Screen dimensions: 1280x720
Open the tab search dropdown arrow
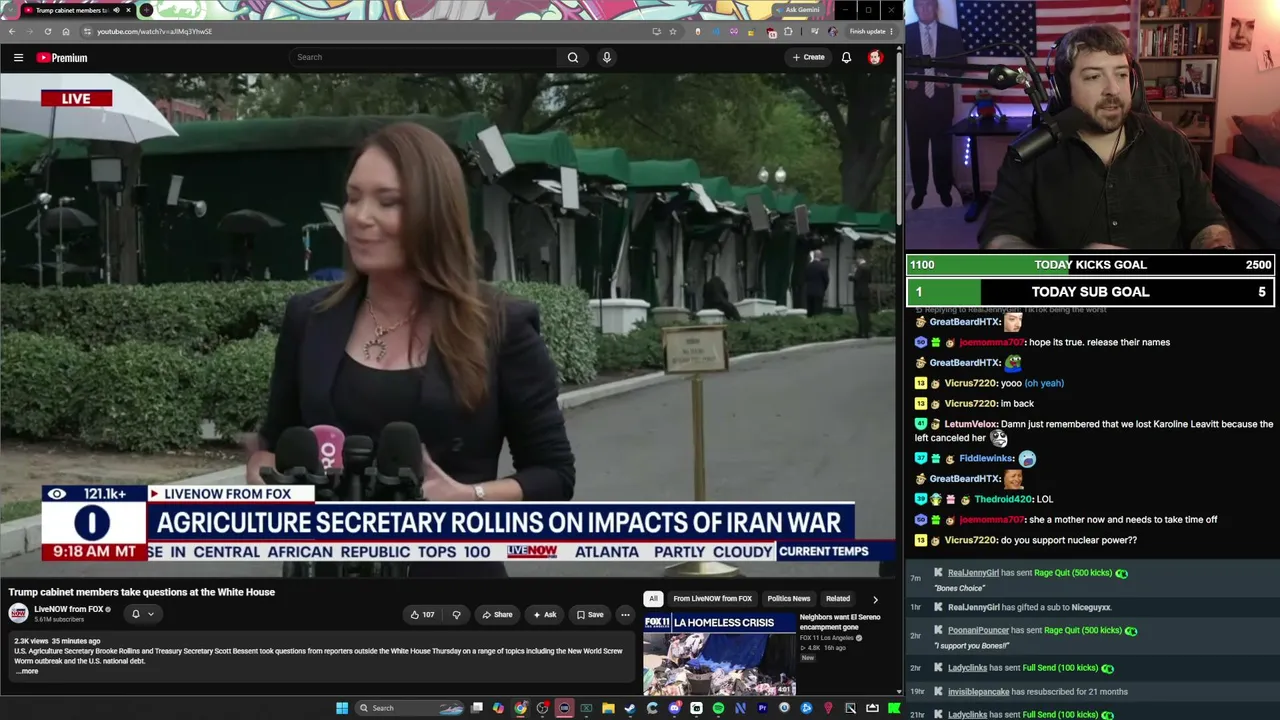pos(10,10)
